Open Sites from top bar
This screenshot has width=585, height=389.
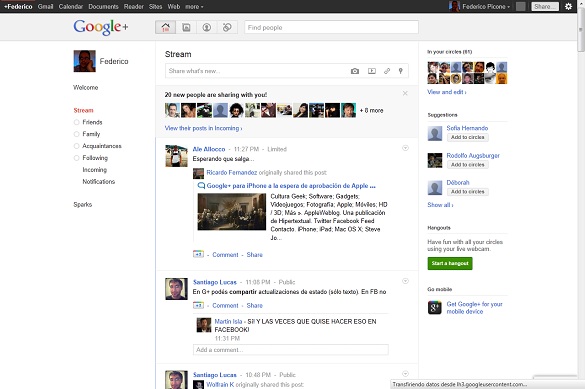click(156, 6)
